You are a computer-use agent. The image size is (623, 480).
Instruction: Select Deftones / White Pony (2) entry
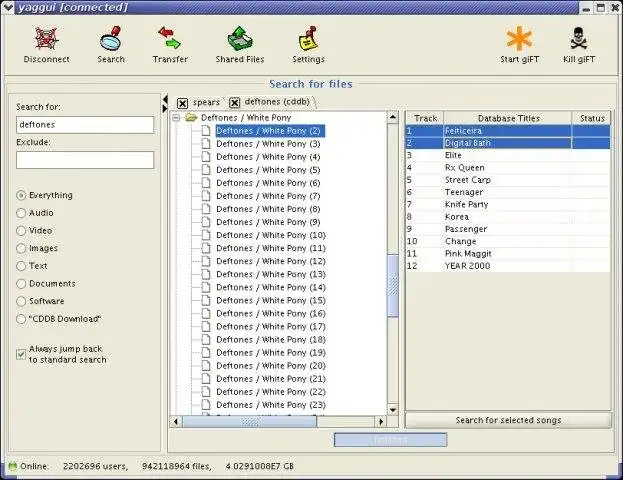270,131
